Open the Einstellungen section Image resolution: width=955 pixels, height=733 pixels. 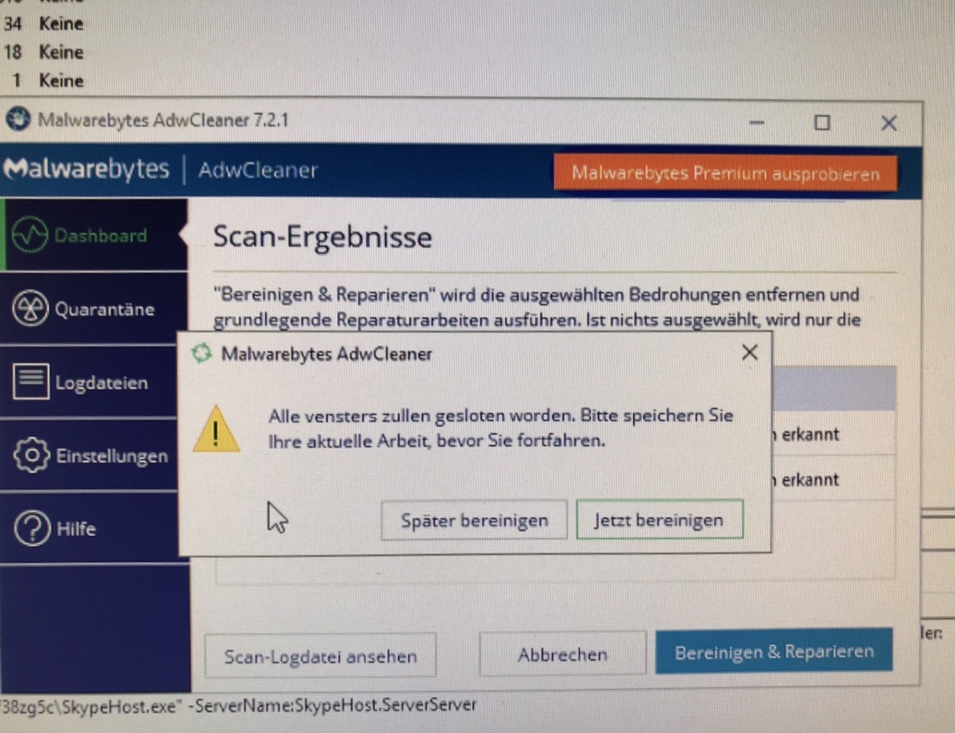pos(91,455)
